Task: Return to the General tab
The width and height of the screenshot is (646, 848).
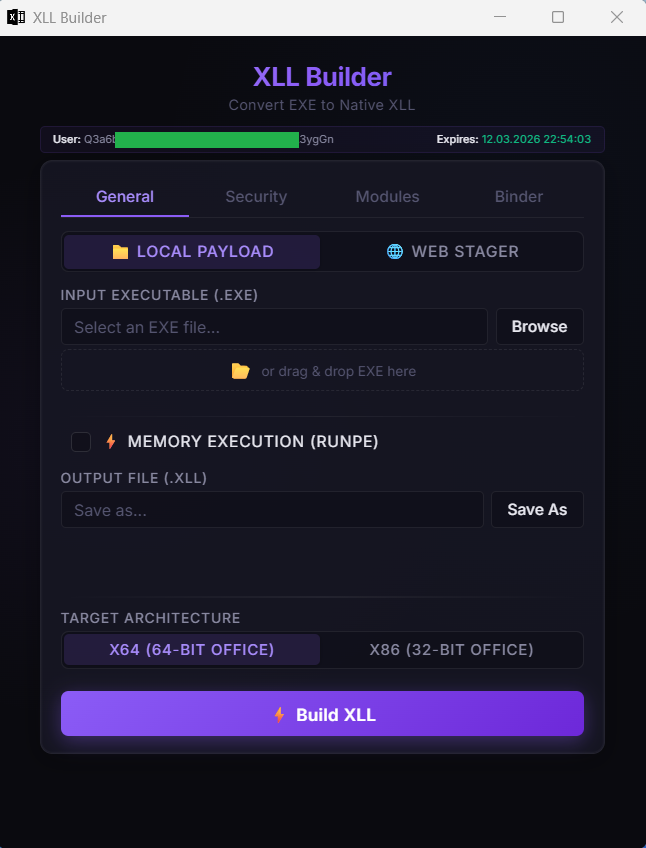Action: point(124,196)
